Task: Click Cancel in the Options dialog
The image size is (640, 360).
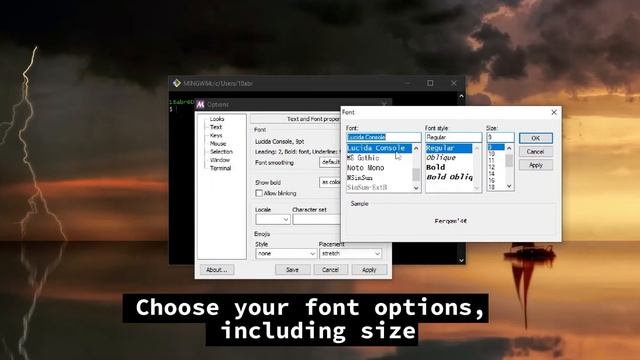Action: [x=331, y=270]
